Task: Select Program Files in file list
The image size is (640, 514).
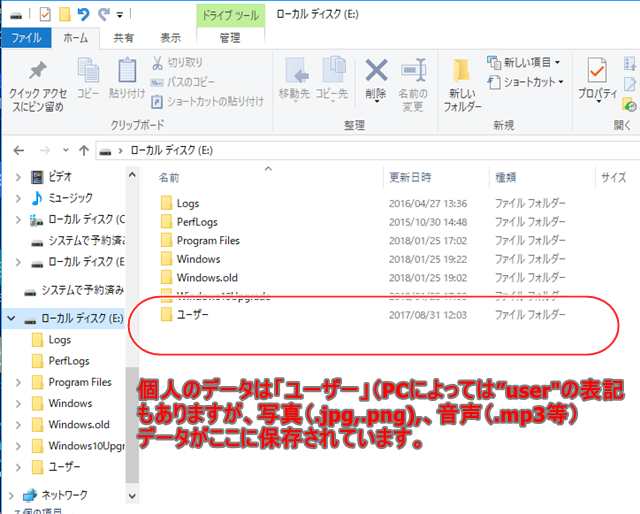Action: pos(208,241)
